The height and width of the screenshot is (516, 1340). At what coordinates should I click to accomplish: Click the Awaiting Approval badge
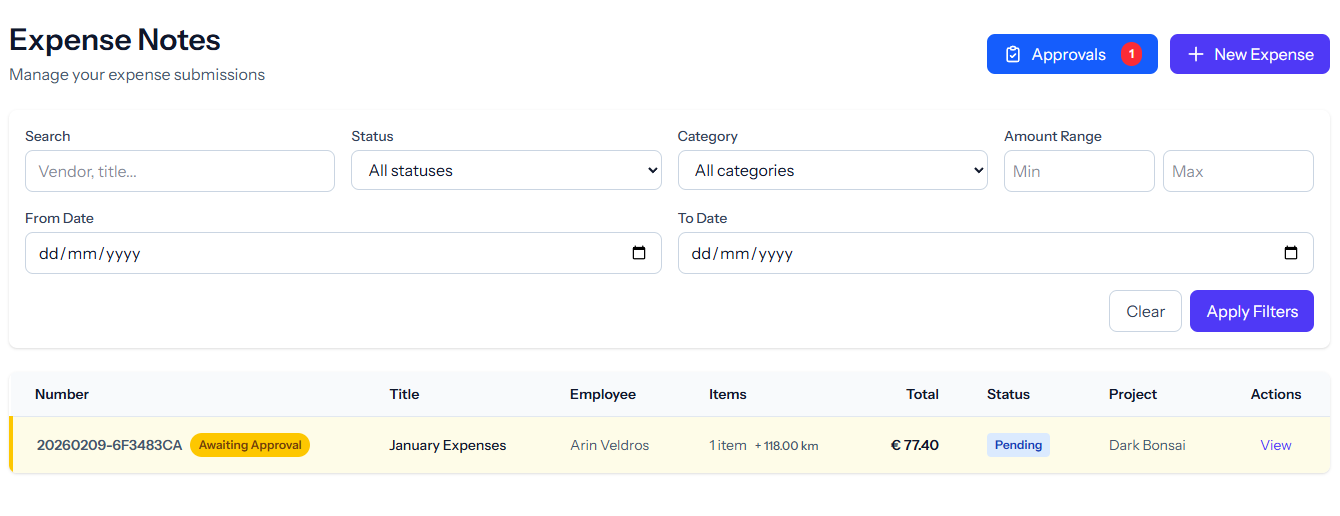250,445
